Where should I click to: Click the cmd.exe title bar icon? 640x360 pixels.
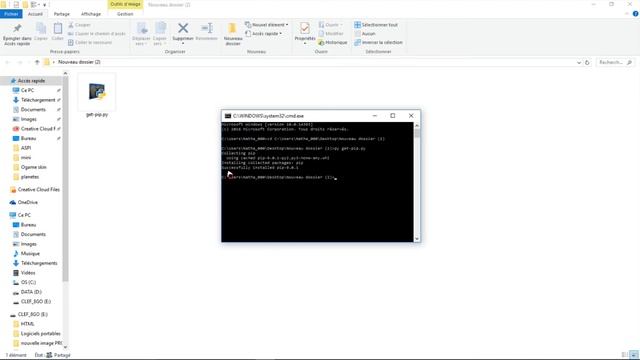point(228,116)
